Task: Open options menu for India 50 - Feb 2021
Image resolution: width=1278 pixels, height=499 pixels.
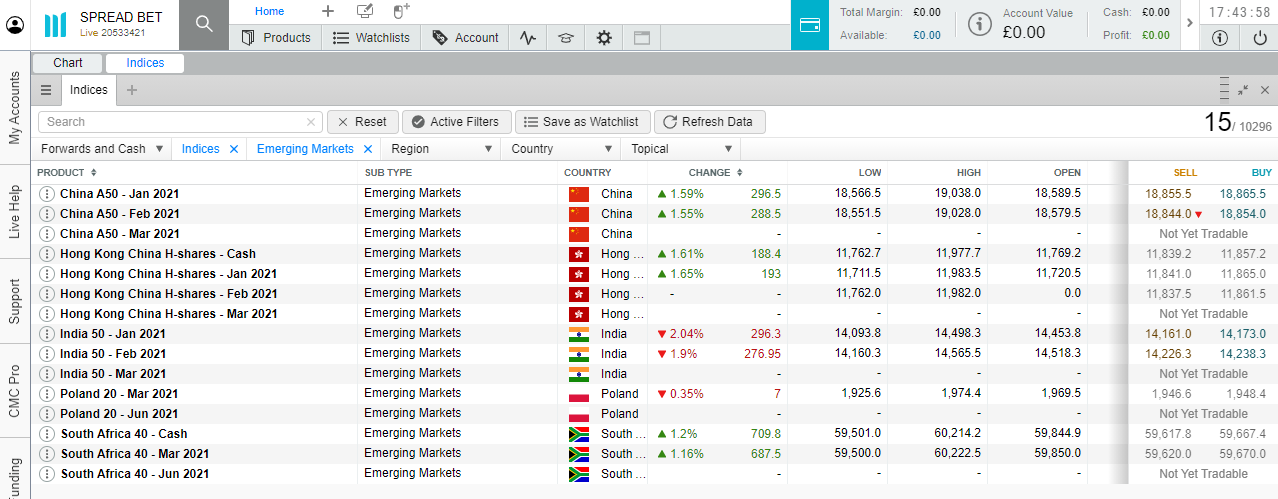Action: coord(46,354)
